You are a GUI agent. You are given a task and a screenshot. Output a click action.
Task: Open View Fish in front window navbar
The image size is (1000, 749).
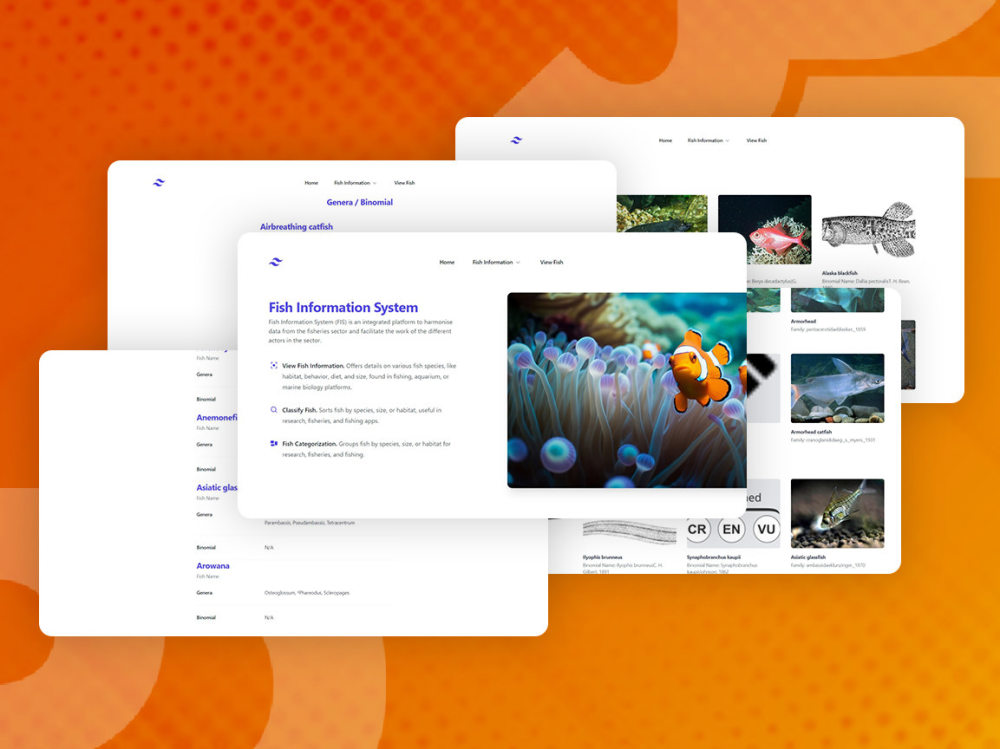point(551,262)
